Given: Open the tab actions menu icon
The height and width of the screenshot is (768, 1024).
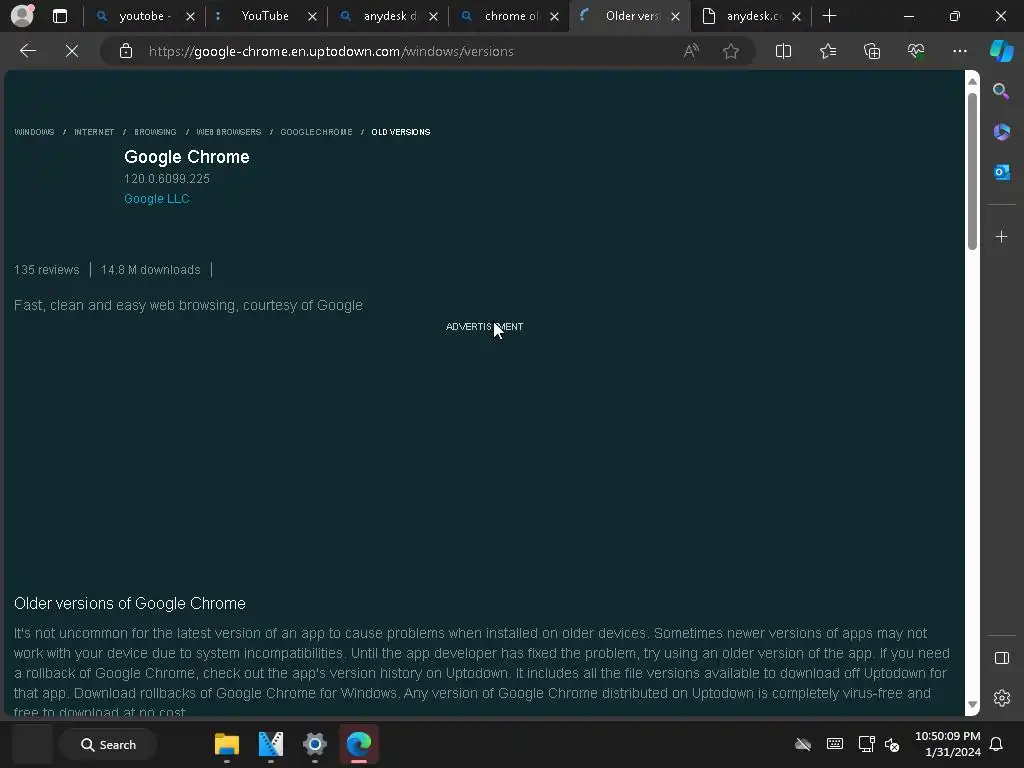Looking at the screenshot, I should tap(59, 16).
